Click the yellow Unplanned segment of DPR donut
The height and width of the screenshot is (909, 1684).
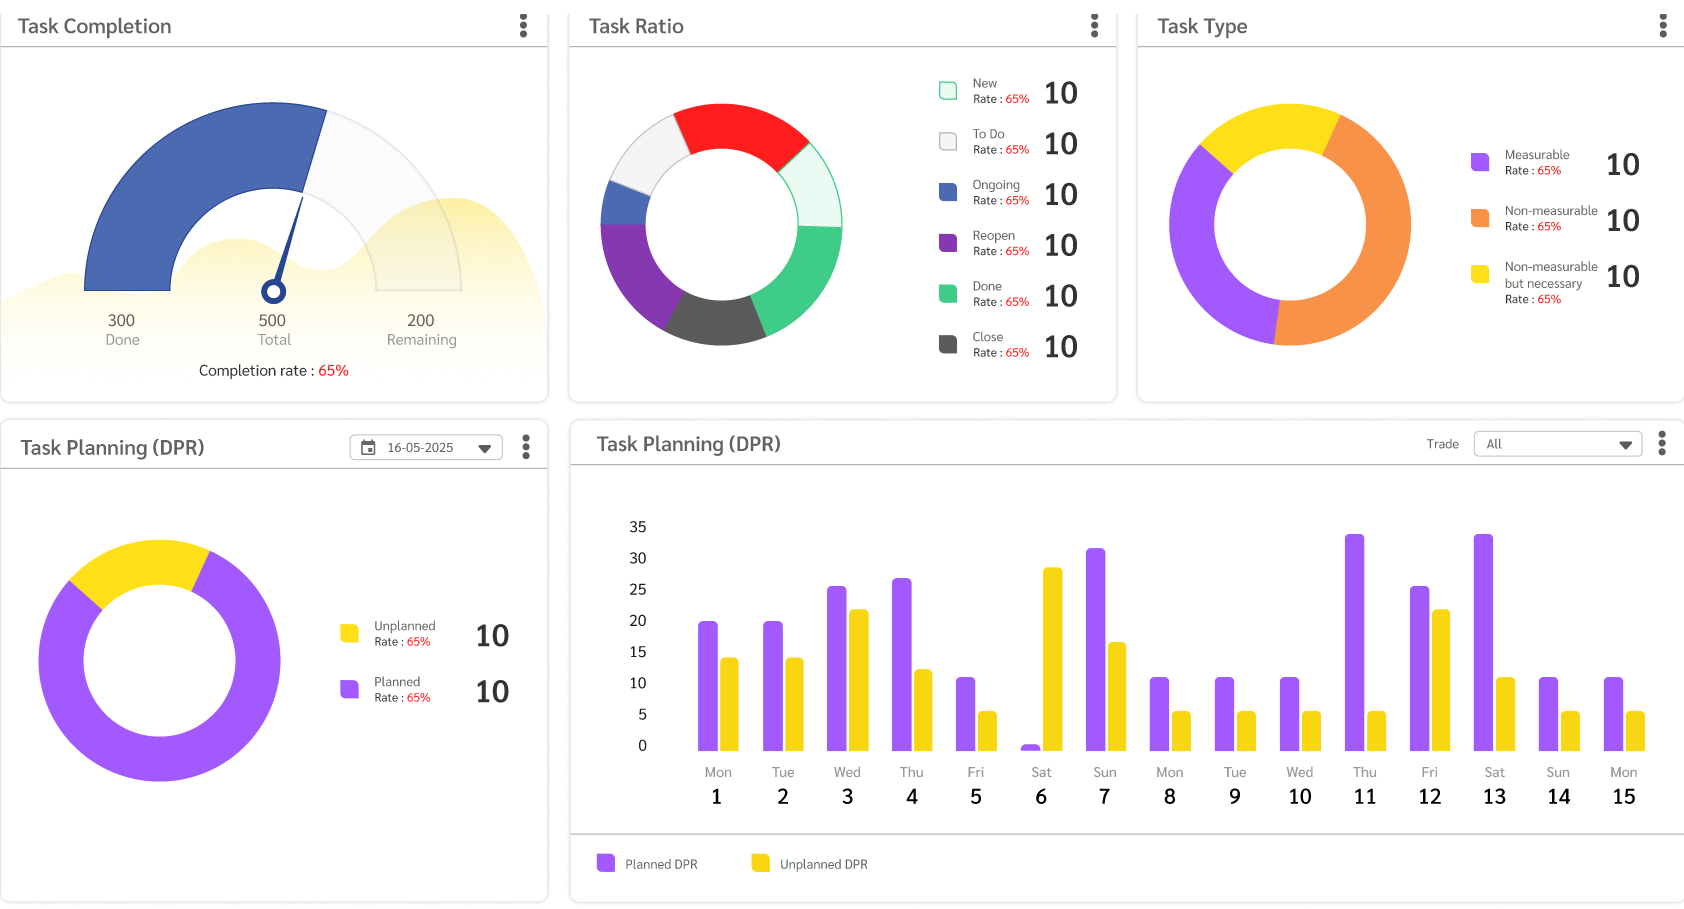pos(140,565)
